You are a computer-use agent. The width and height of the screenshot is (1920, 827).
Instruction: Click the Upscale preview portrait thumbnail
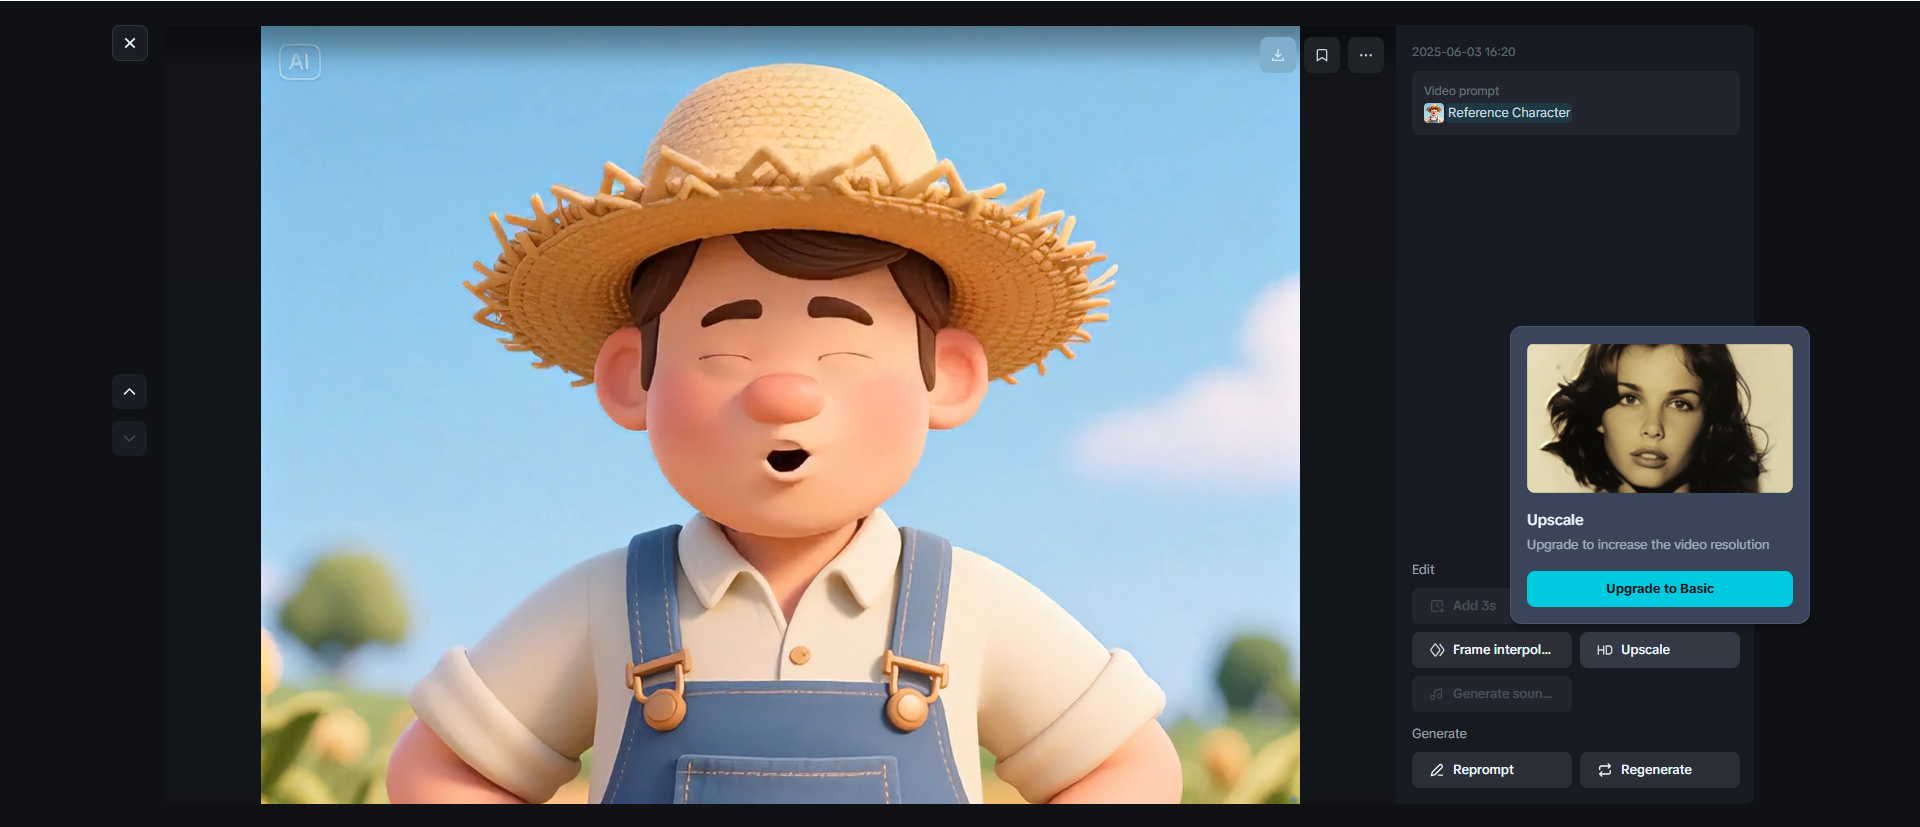[1660, 418]
